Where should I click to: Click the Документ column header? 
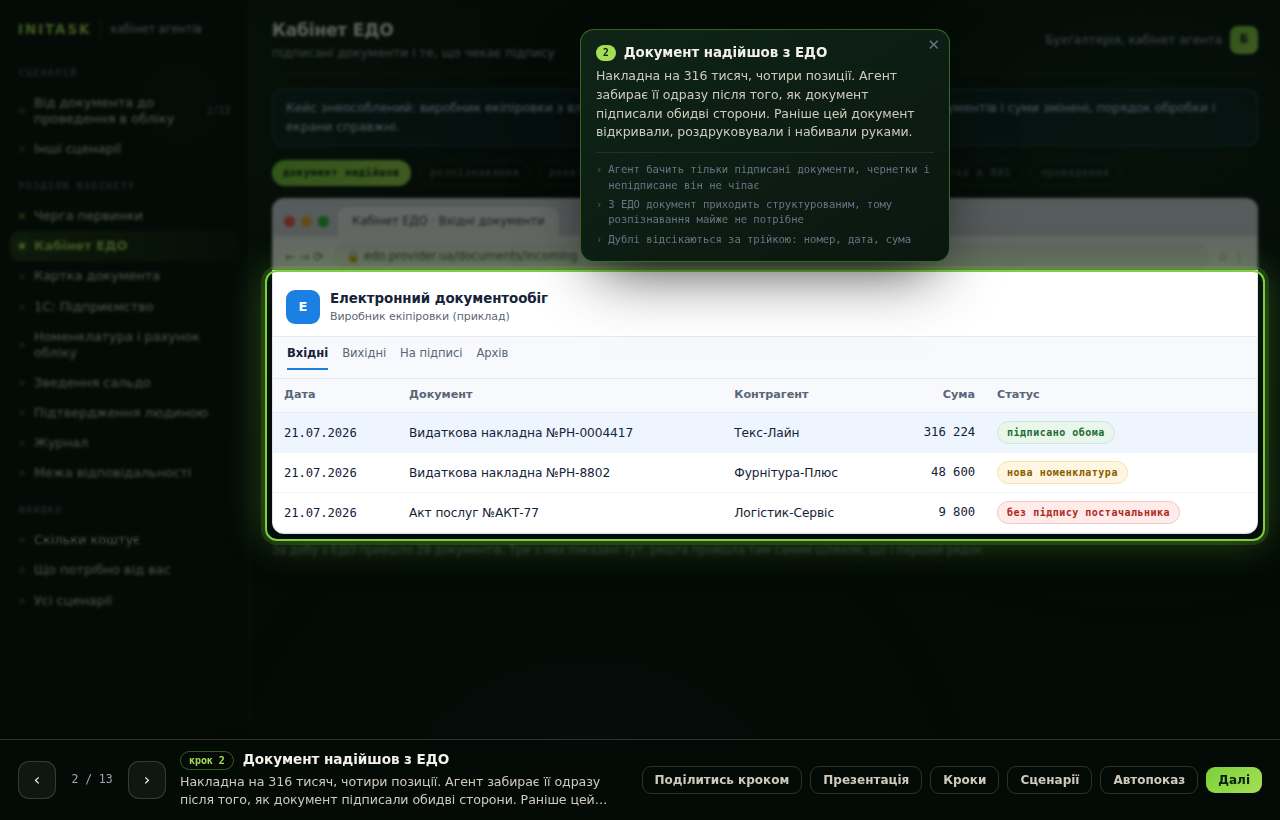pos(441,395)
